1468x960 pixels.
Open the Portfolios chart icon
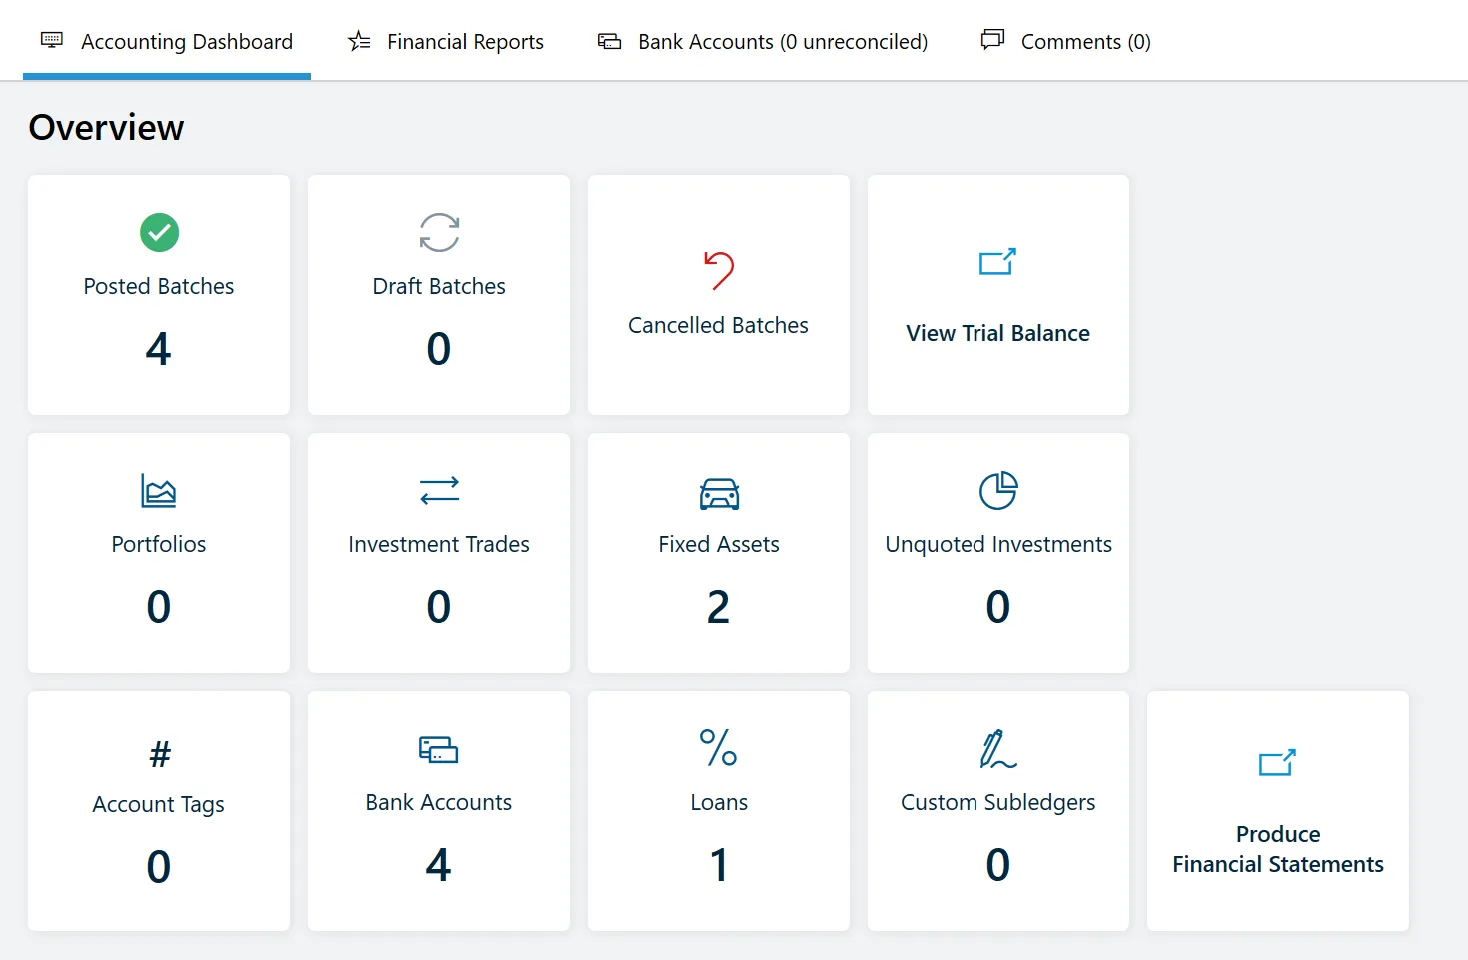[x=158, y=491]
